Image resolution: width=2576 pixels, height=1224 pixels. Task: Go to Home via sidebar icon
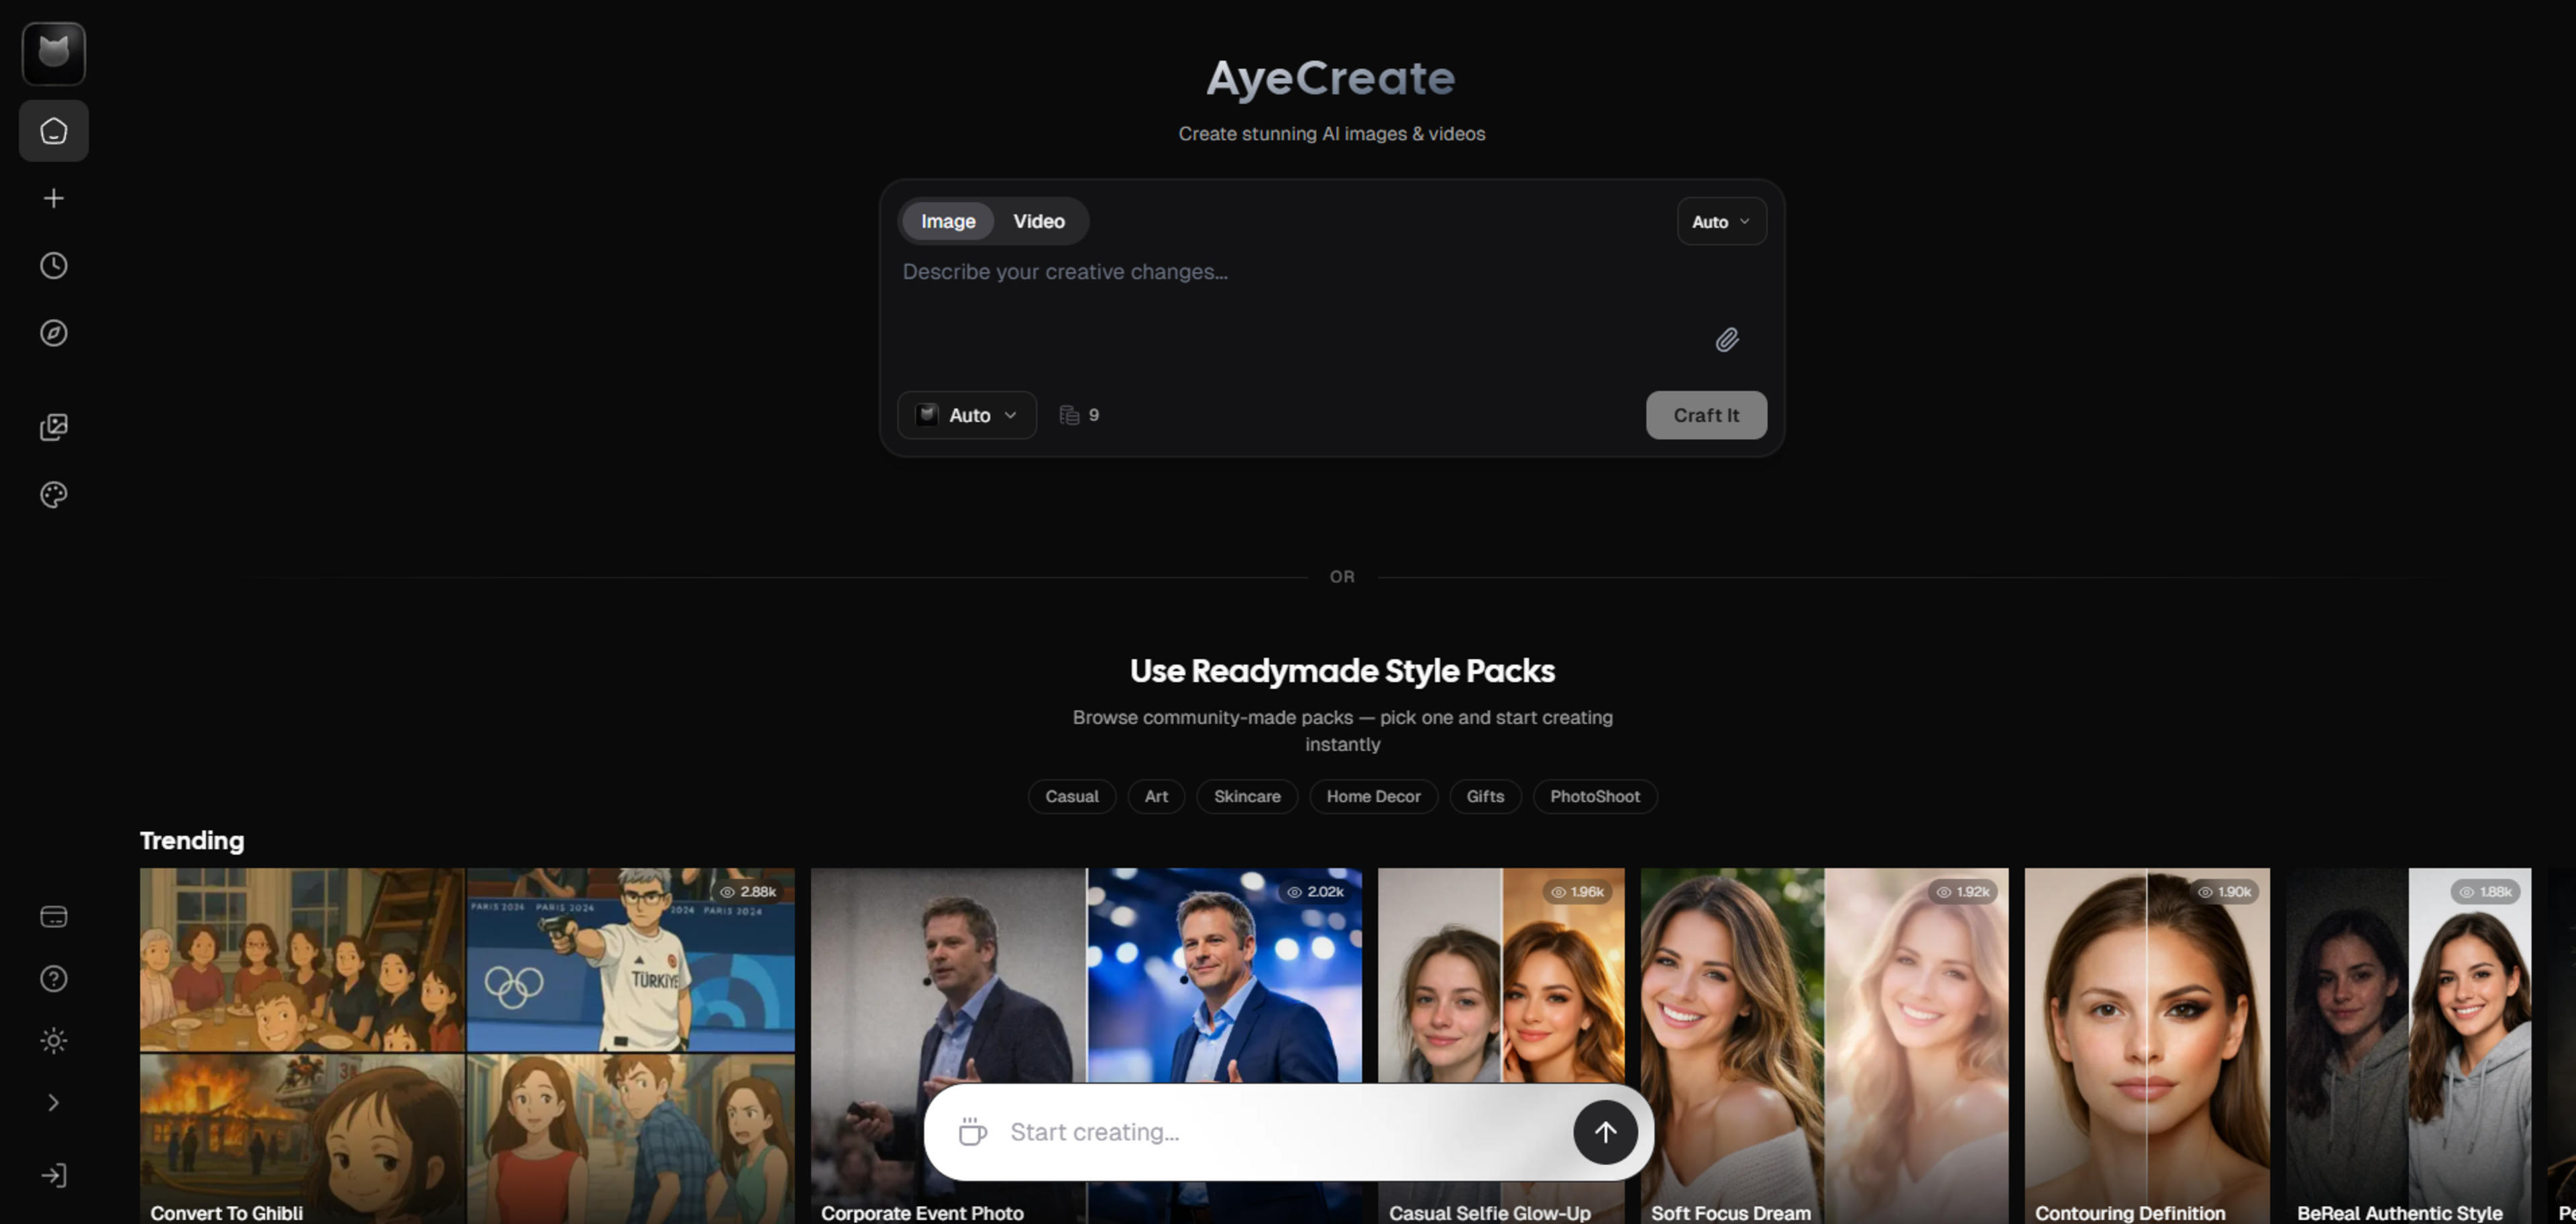[x=54, y=131]
